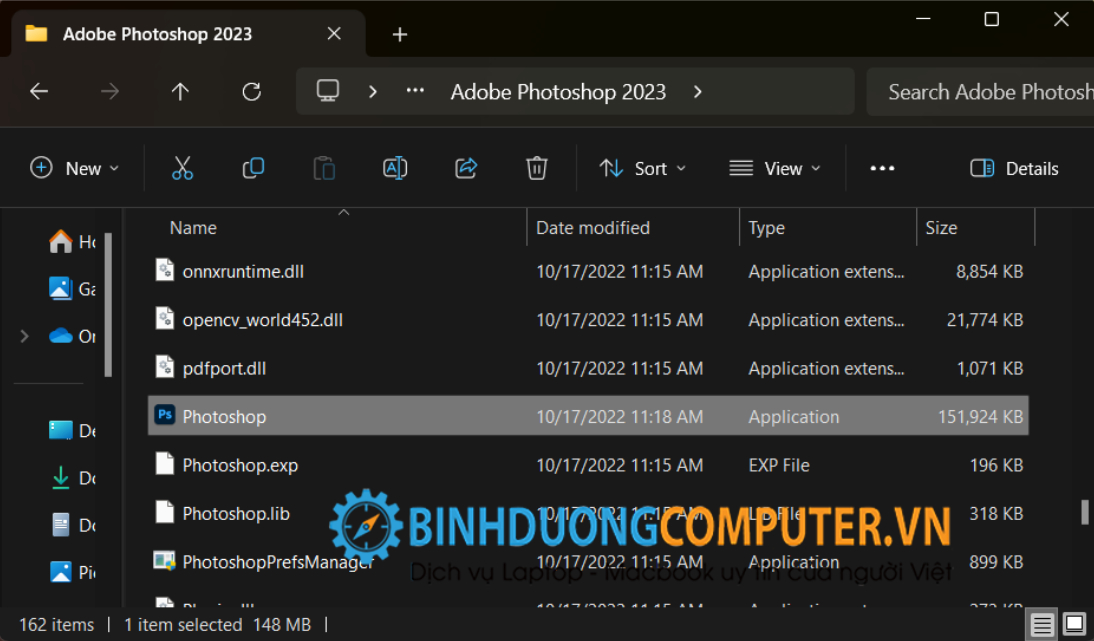
Task: Open the View dropdown menu
Action: pyautogui.click(x=774, y=168)
